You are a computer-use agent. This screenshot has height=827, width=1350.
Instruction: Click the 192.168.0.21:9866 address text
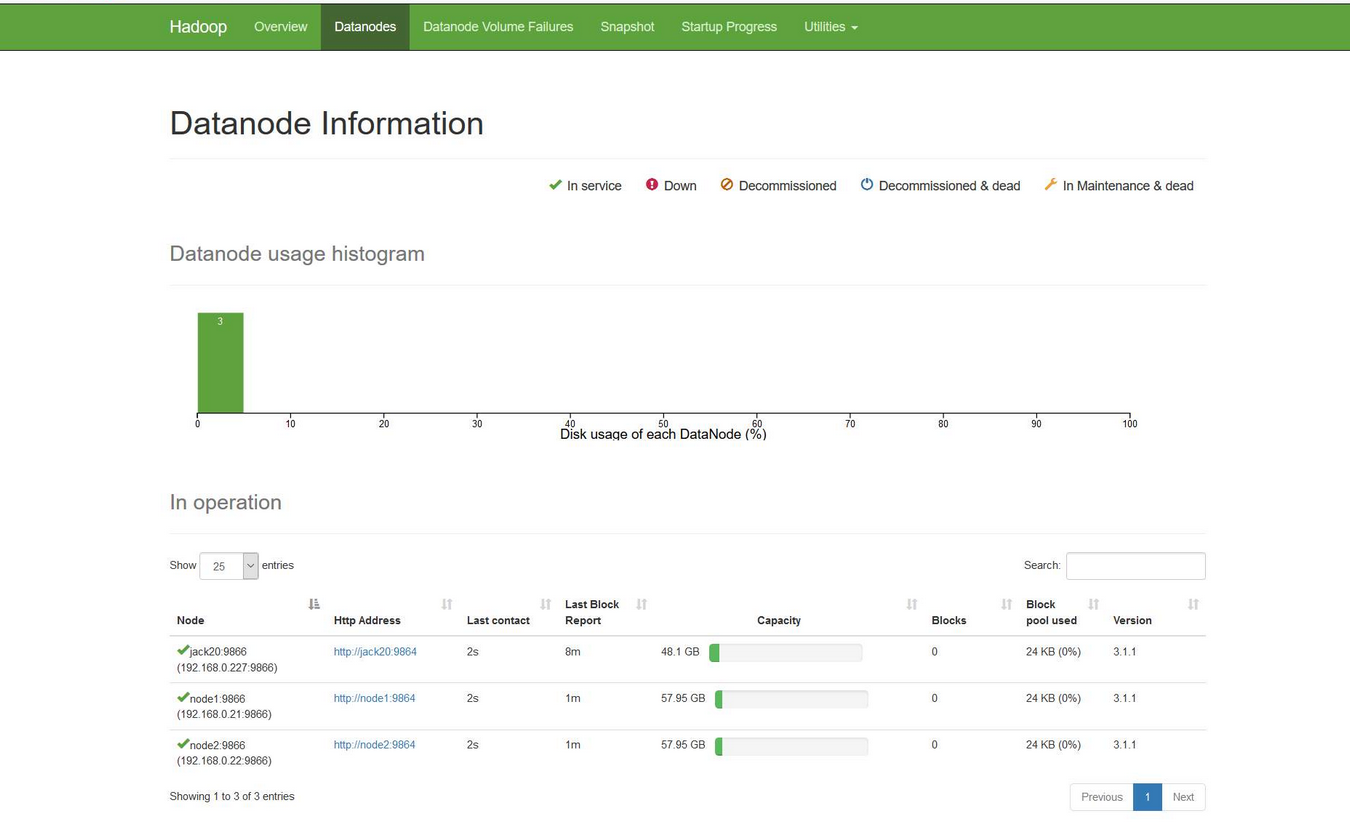pos(224,714)
